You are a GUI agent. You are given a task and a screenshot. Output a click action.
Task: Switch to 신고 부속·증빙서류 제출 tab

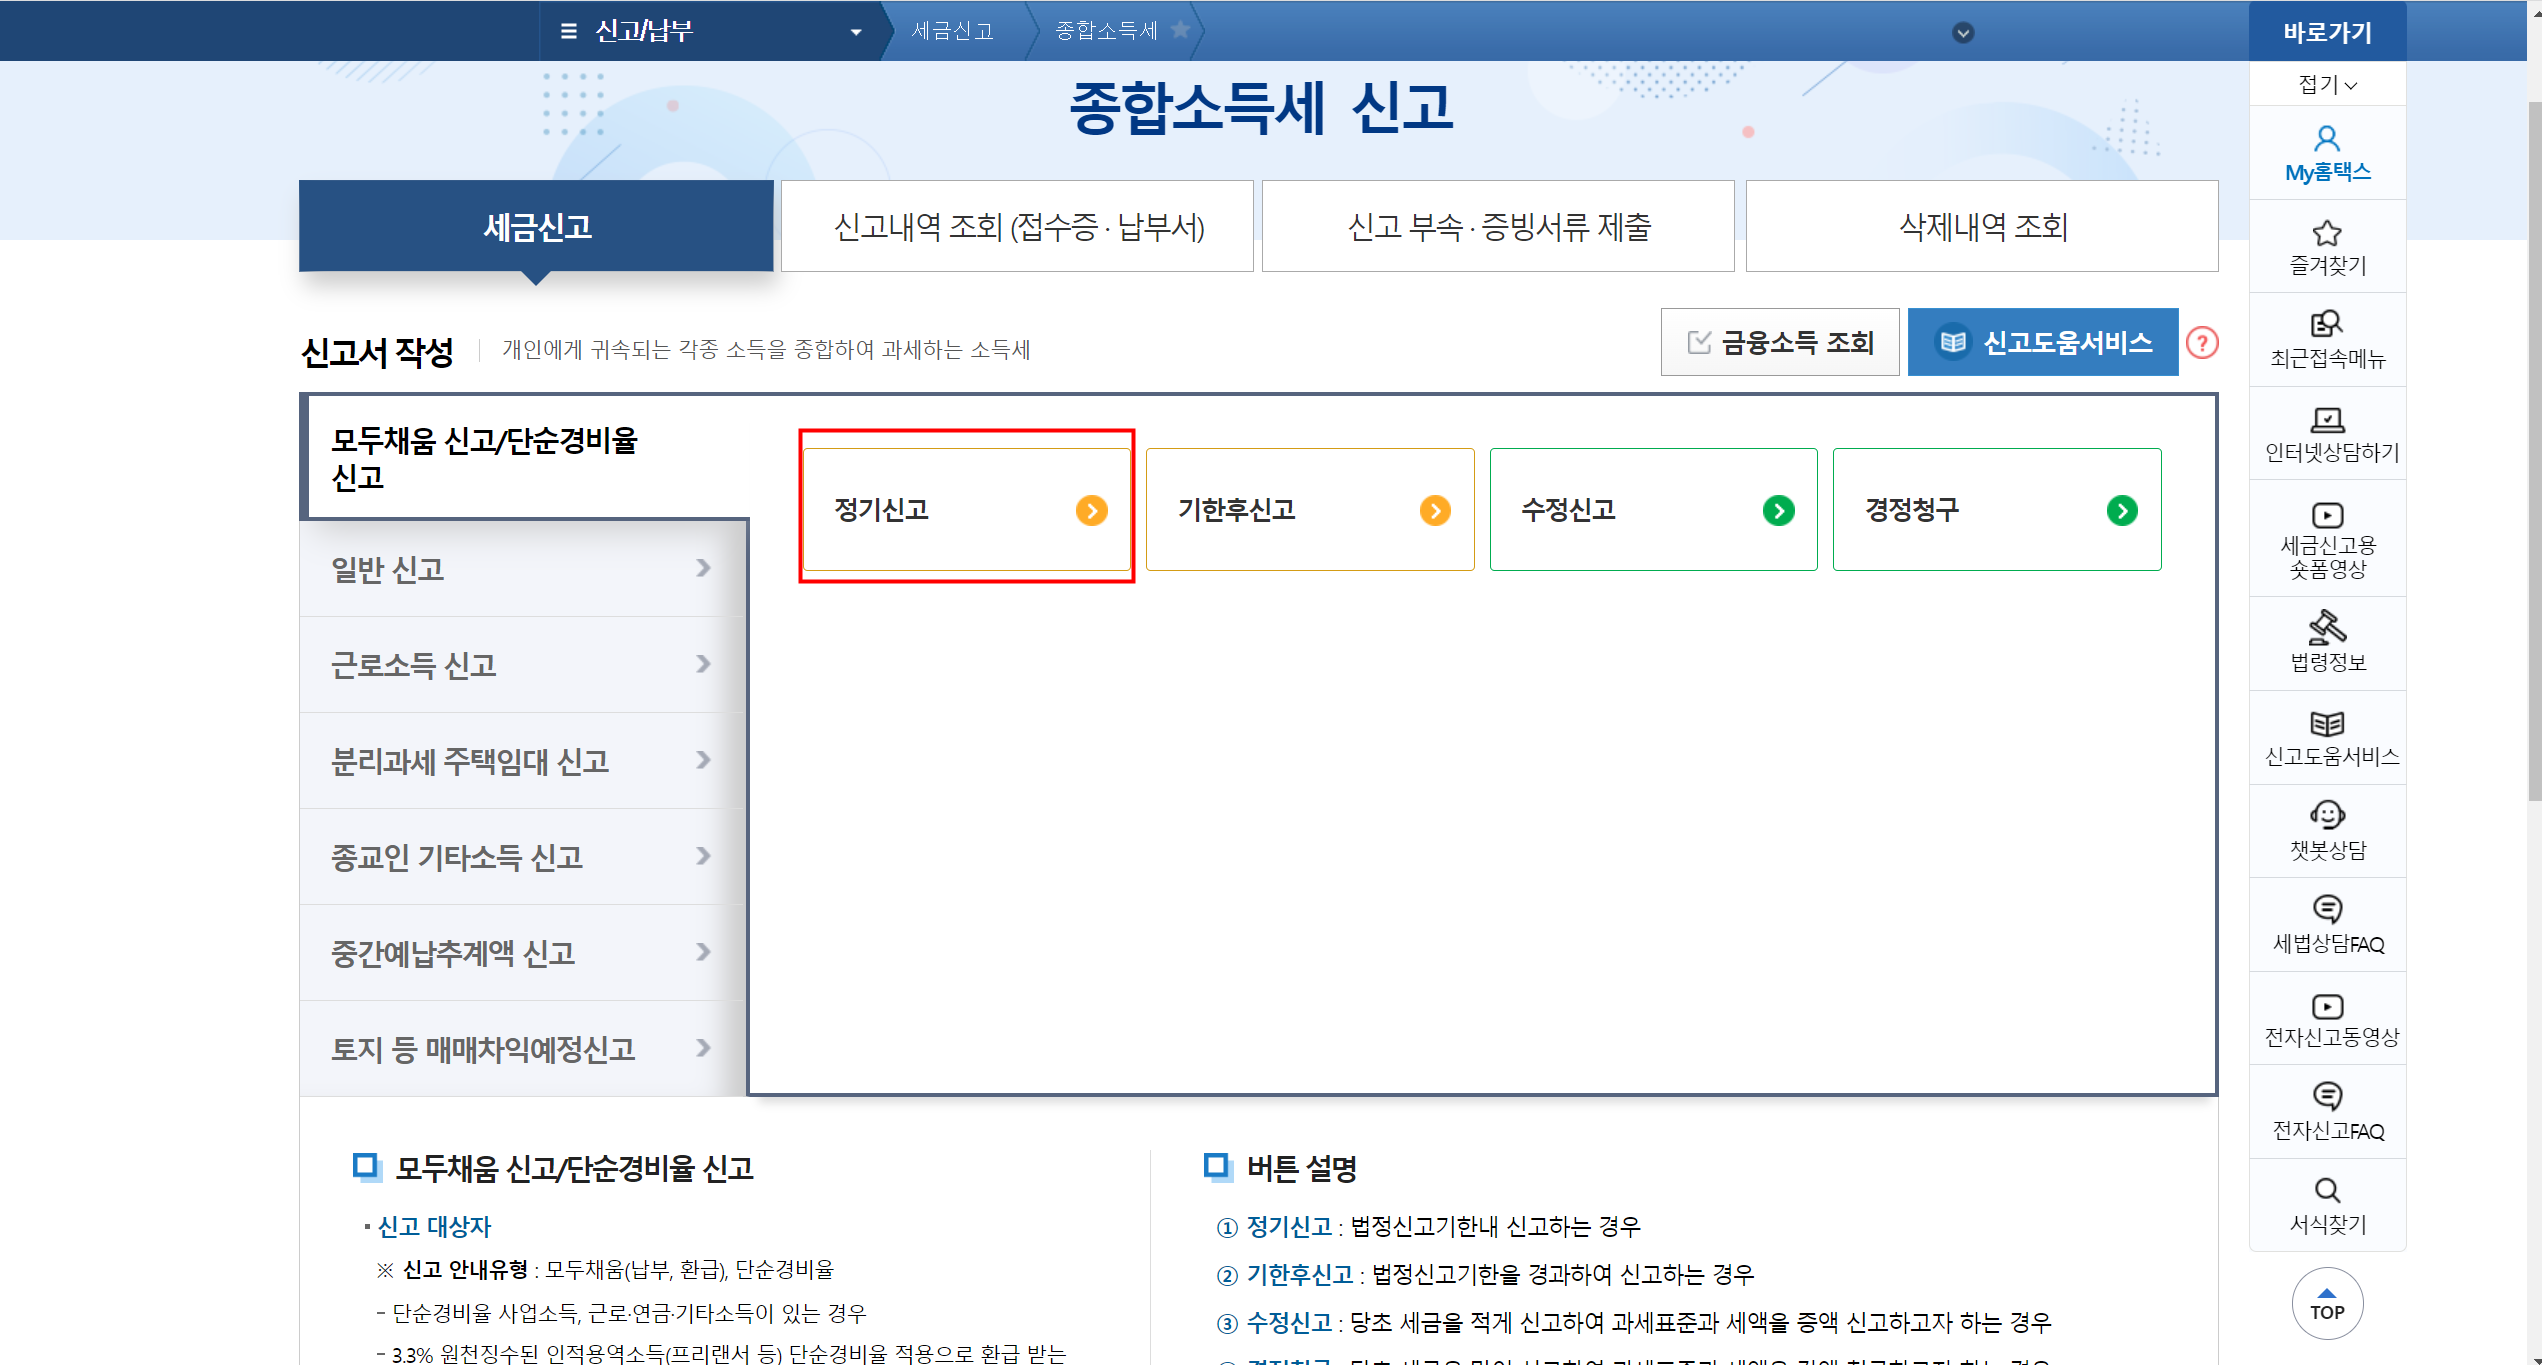coord(1498,226)
